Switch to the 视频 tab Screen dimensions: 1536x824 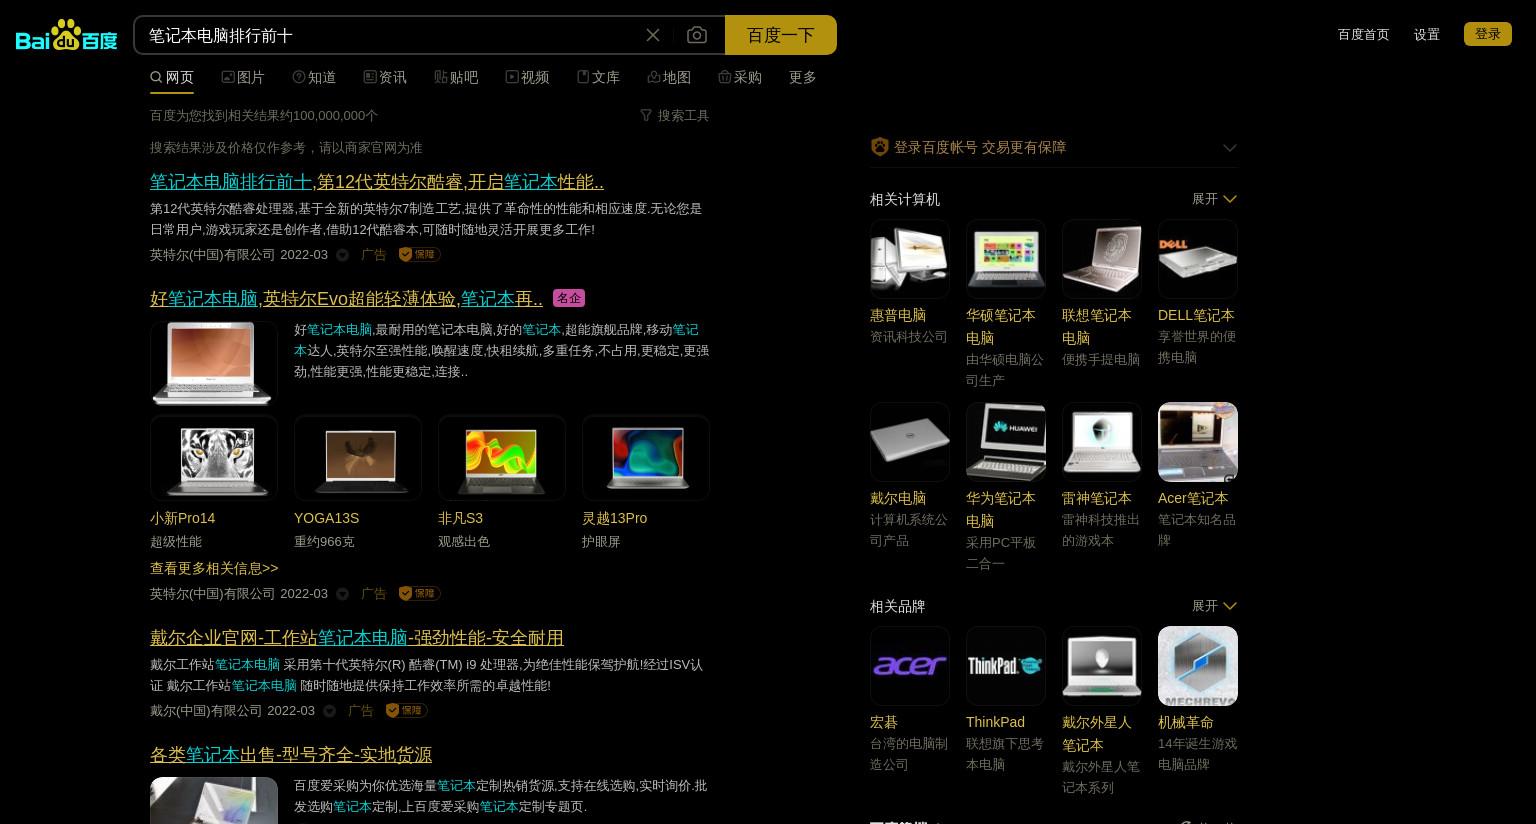coord(527,77)
